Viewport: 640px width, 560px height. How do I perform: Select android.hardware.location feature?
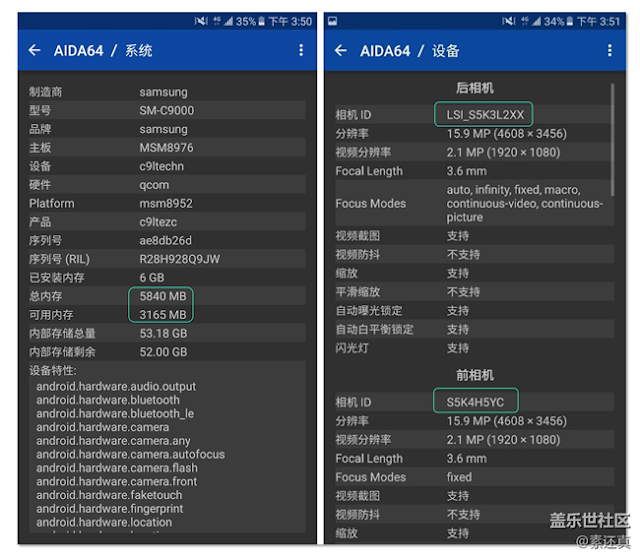(x=104, y=522)
